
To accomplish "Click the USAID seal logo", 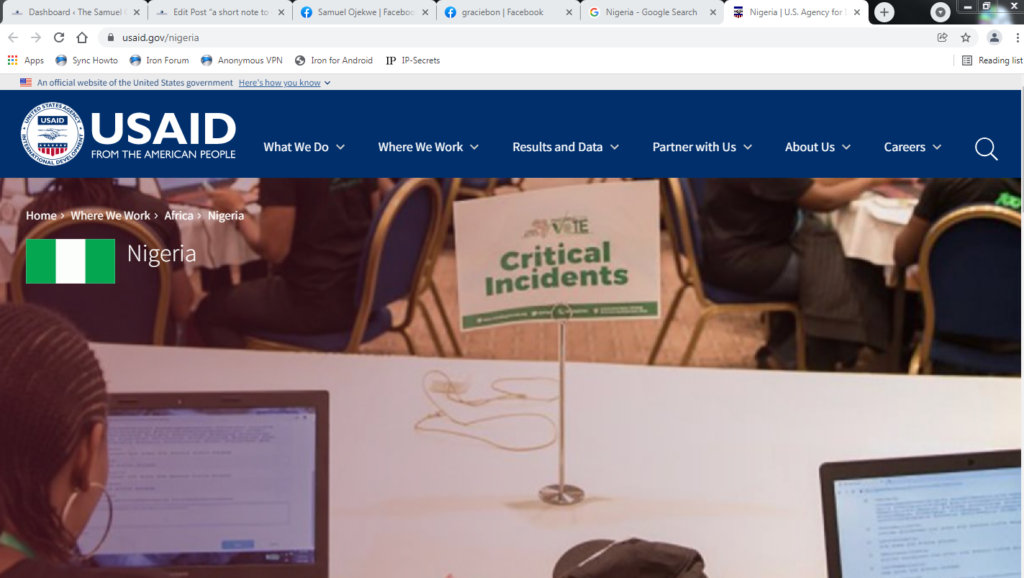I will 52,133.
